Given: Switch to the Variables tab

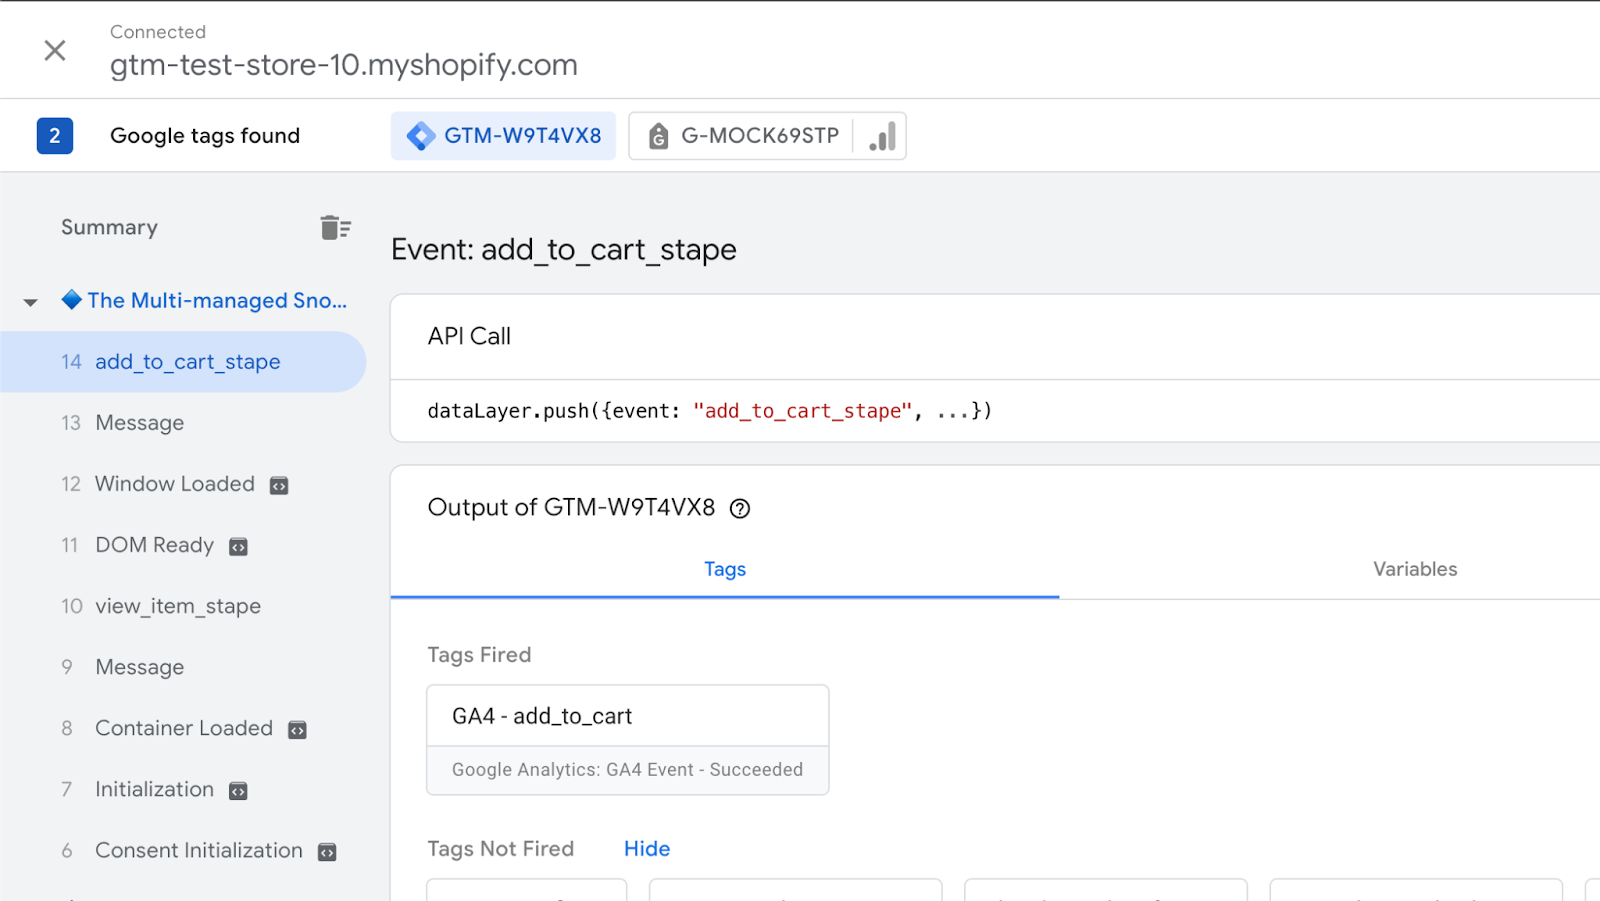Looking at the screenshot, I should (1414, 569).
